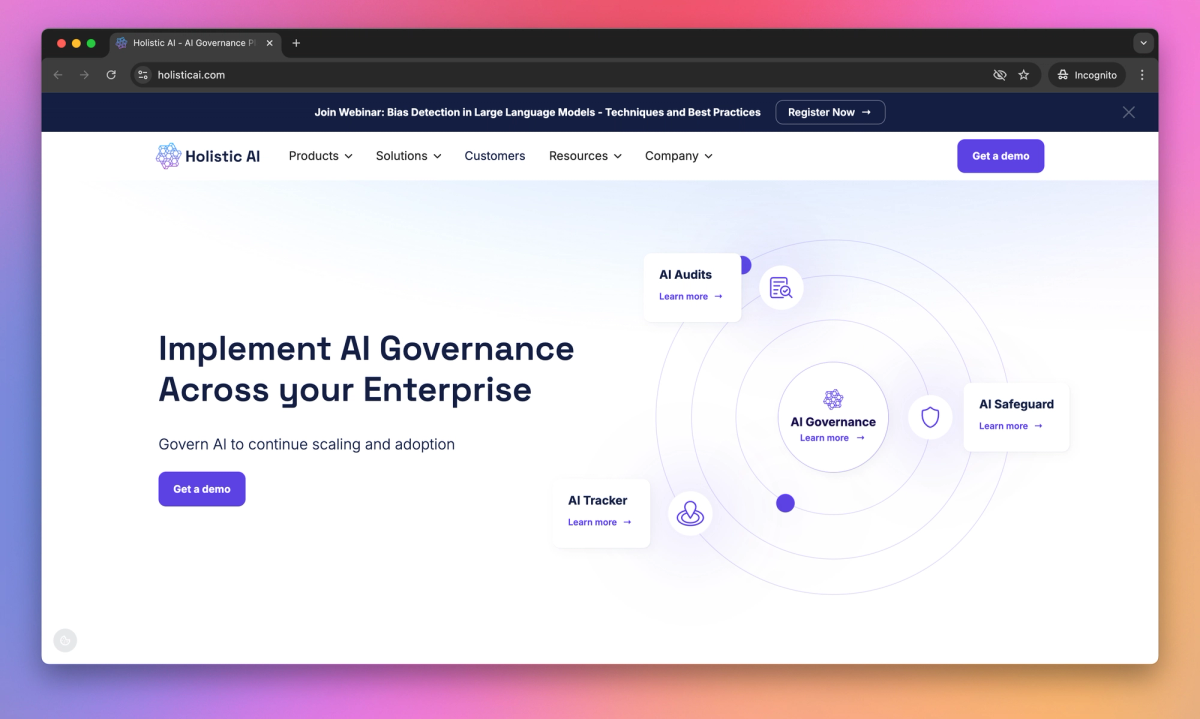Select the AI Safeguard shield icon
This screenshot has height=719, width=1200.
coord(930,417)
